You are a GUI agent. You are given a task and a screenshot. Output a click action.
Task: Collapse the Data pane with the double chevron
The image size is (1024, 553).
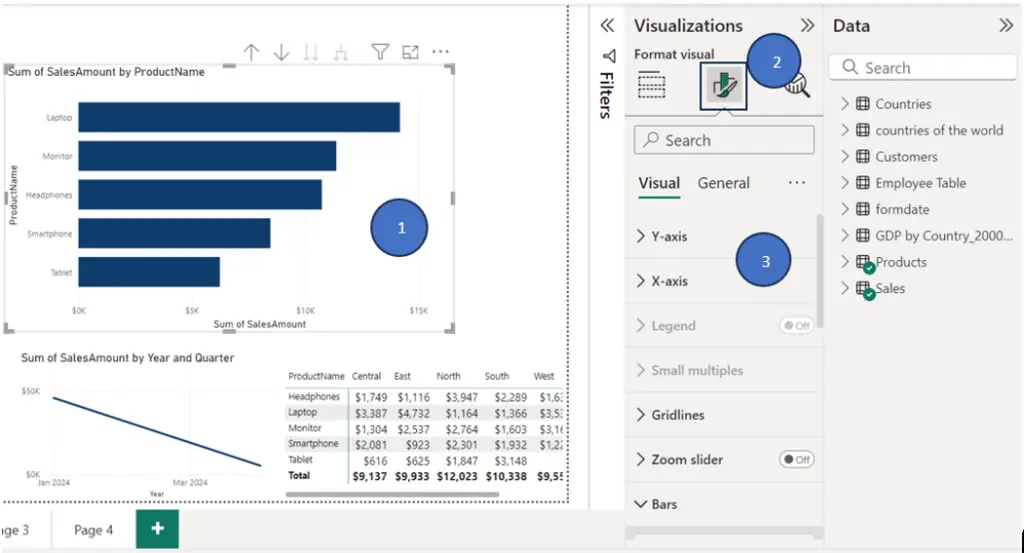tap(1006, 26)
